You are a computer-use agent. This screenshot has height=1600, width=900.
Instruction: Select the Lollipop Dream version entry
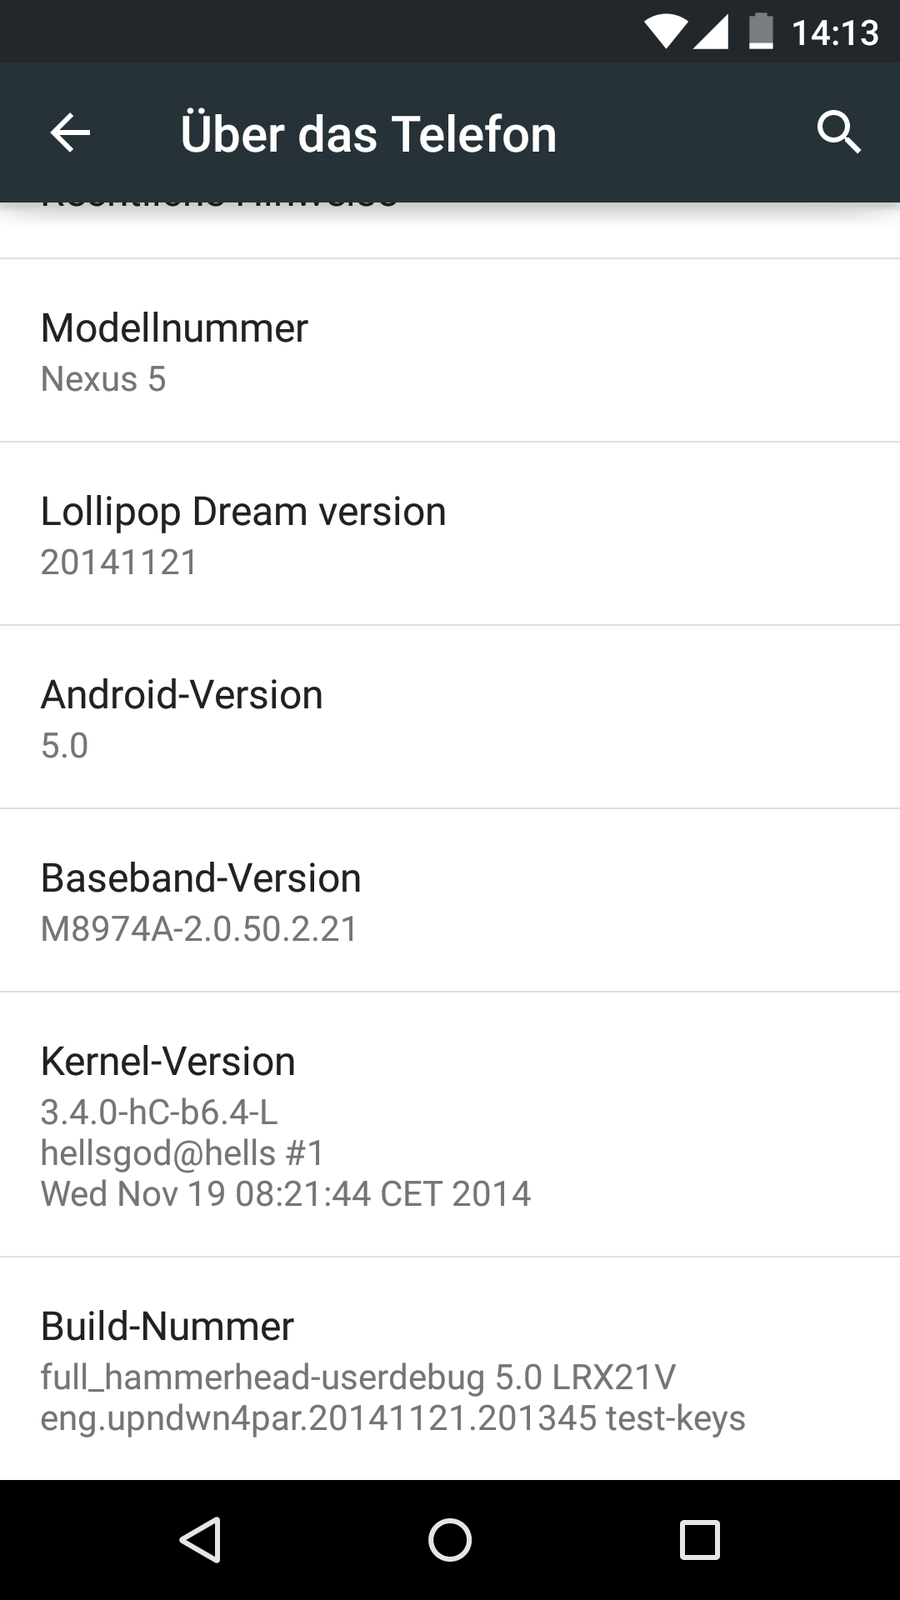tap(450, 534)
